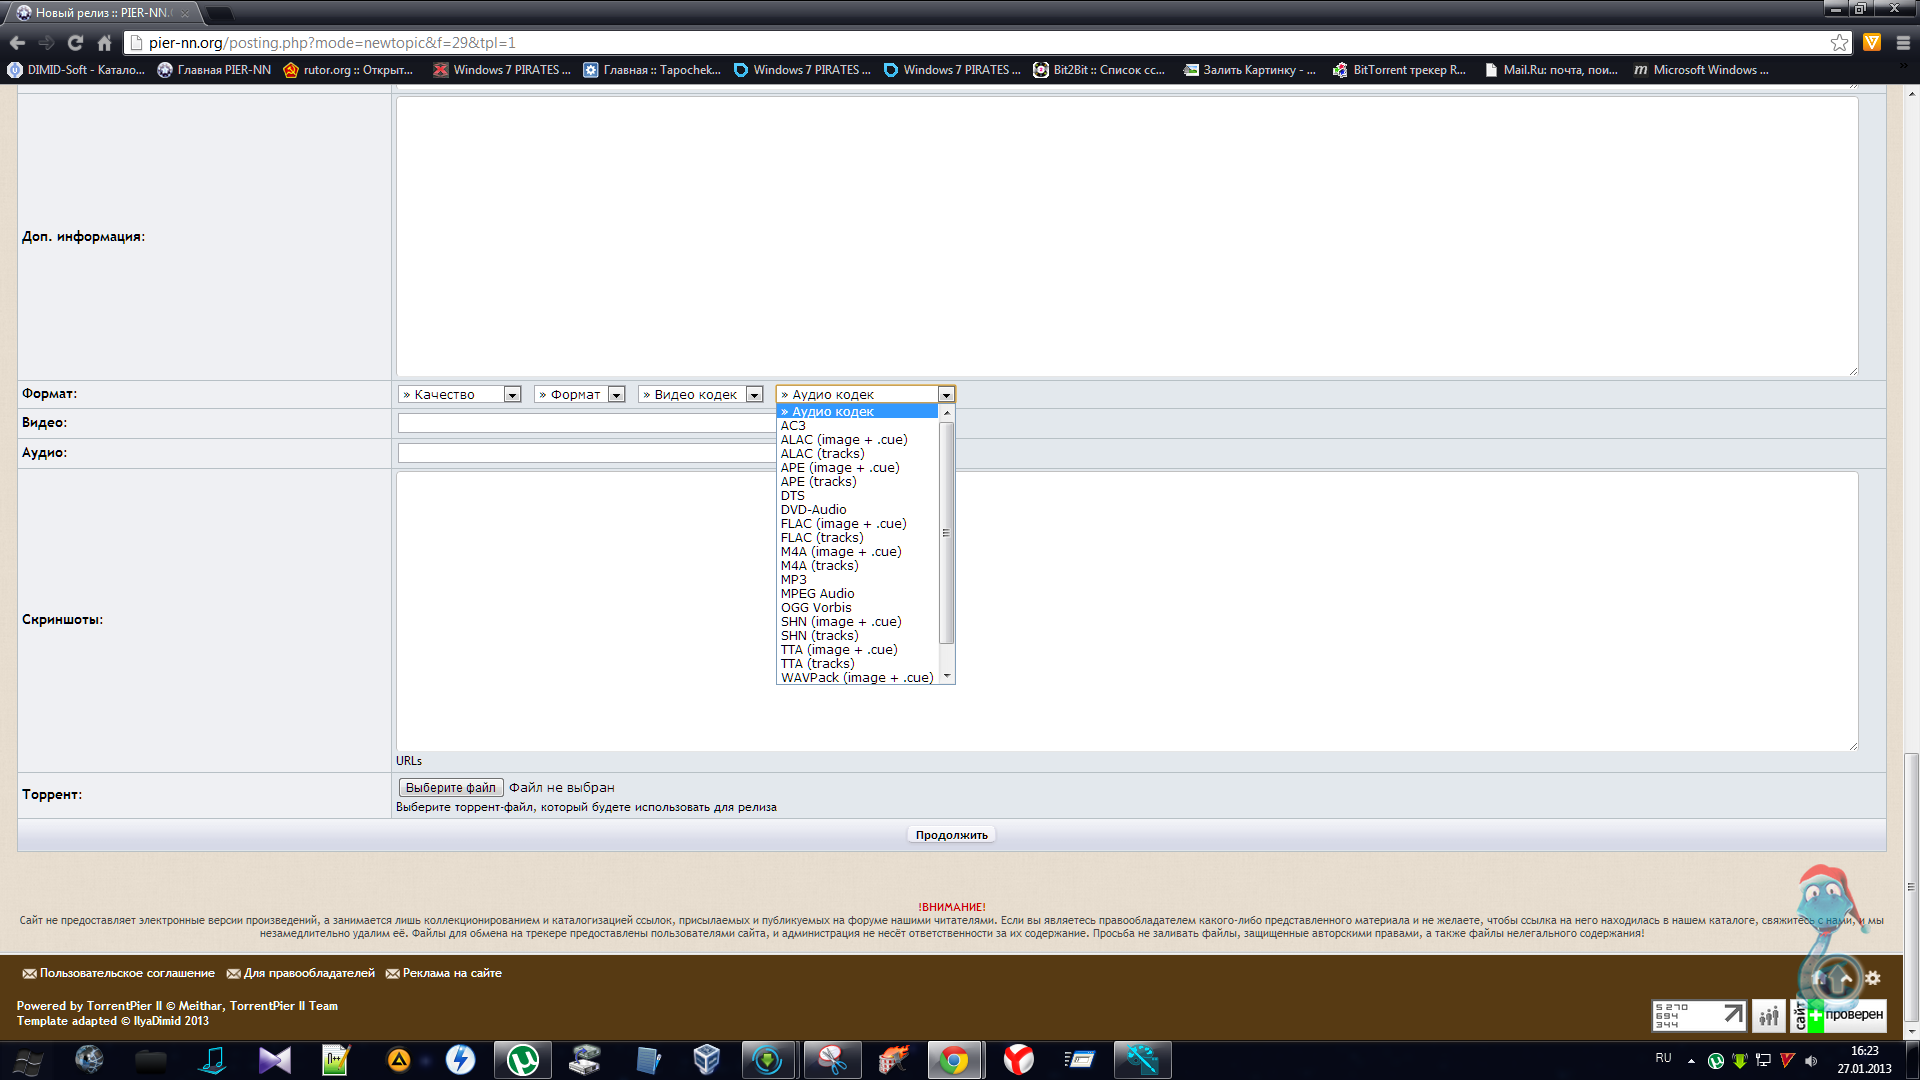1920x1080 pixels.
Task: Open uTorrent from the taskbar
Action: pos(522,1060)
